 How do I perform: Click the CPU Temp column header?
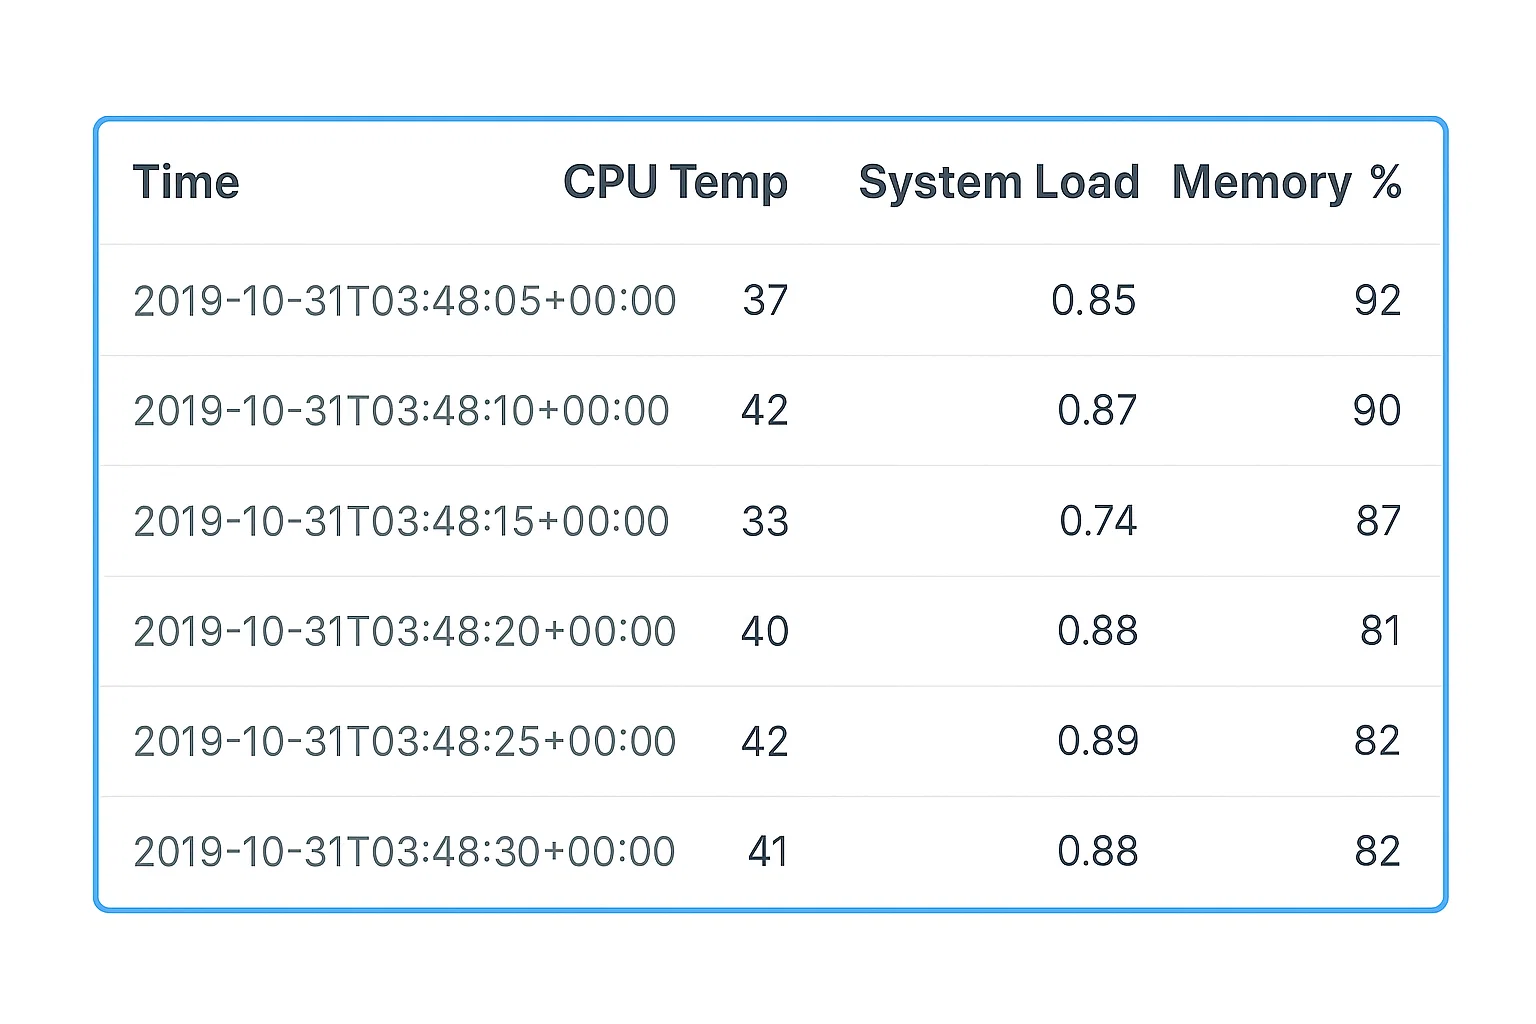tap(675, 184)
